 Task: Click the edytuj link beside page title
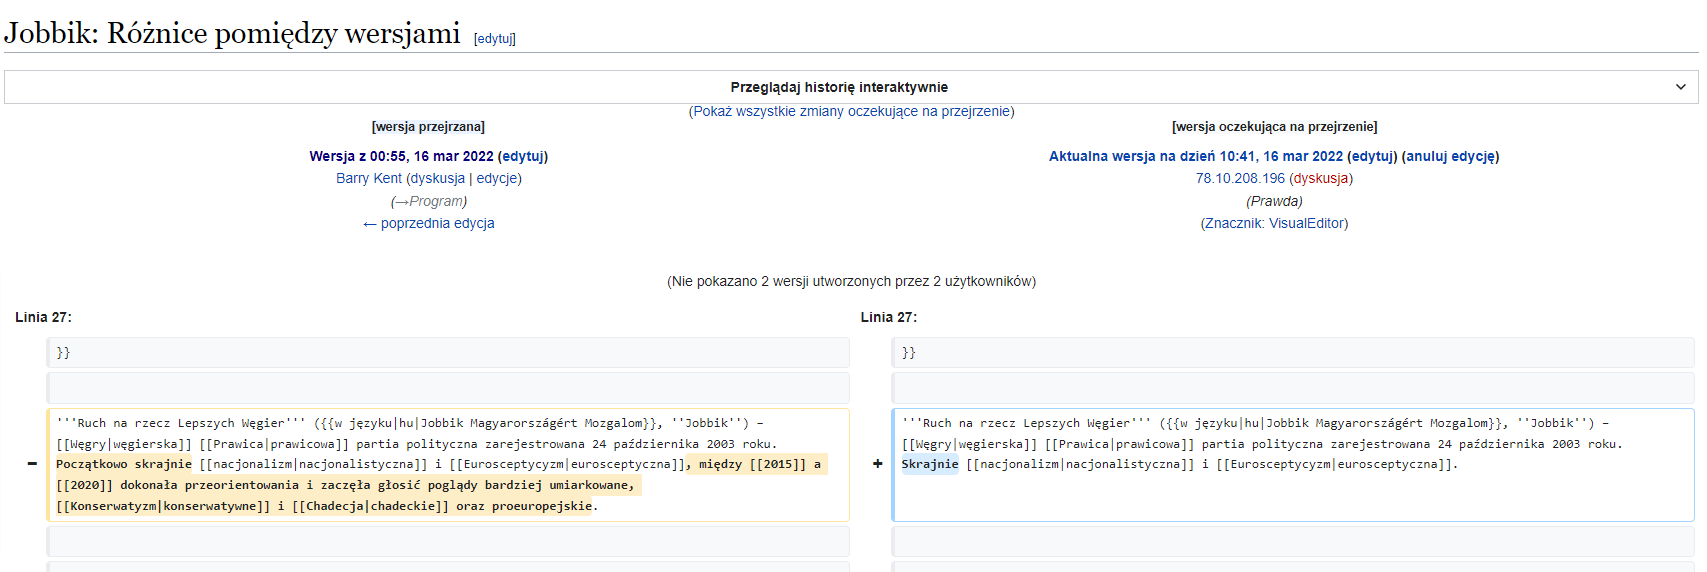coord(495,39)
